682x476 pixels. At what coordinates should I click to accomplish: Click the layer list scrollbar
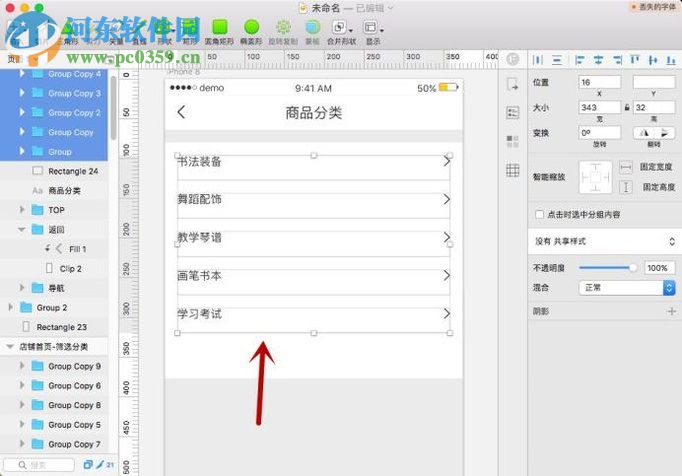coord(114,108)
